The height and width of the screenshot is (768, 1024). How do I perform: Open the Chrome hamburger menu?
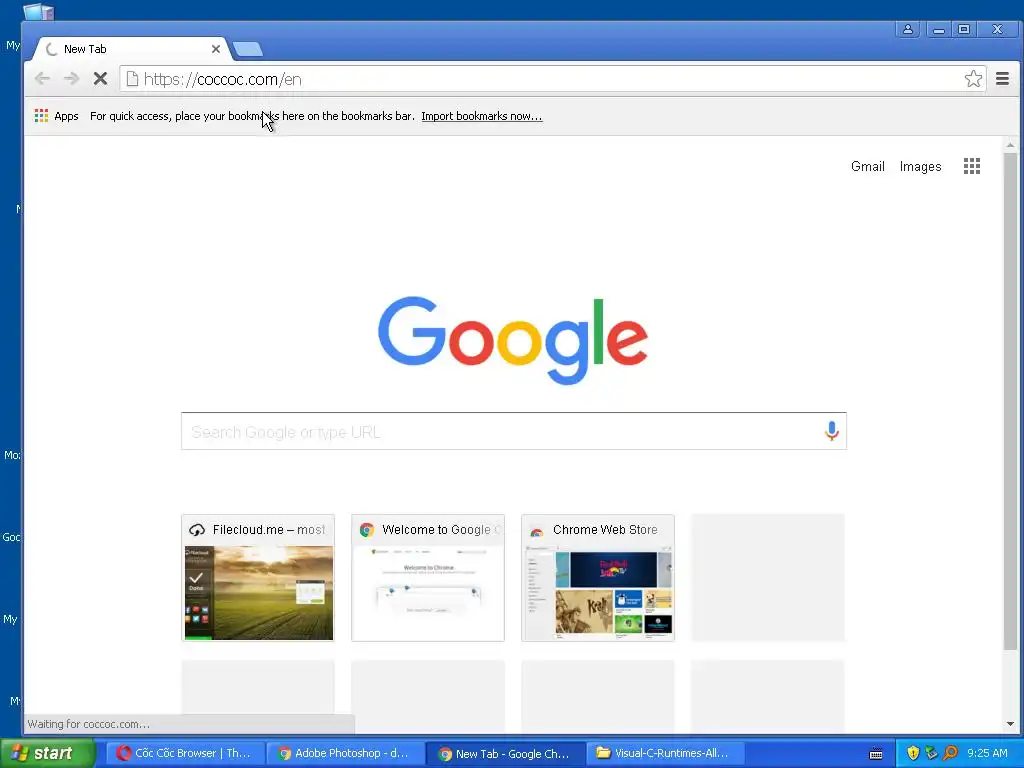(1002, 79)
